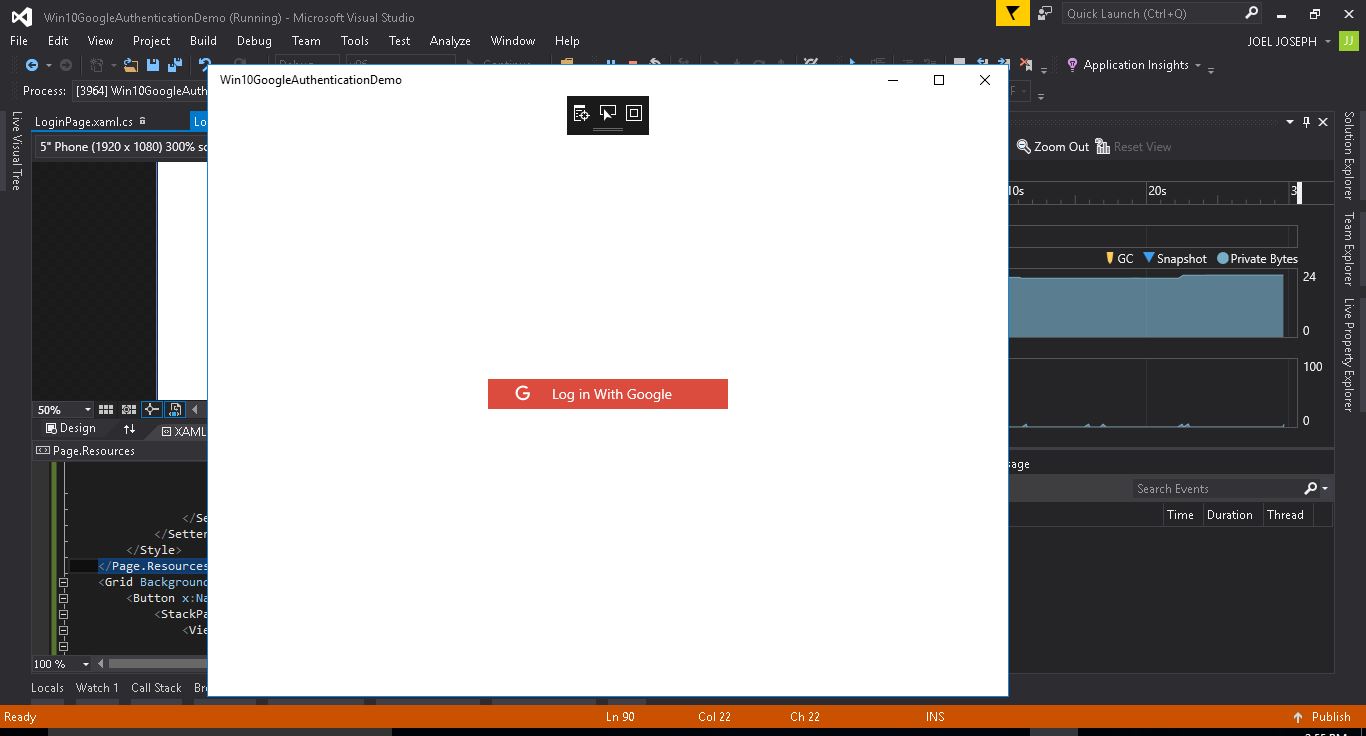Enable element selection in the debug overlay
The height and width of the screenshot is (736, 1366).
pyautogui.click(x=608, y=114)
